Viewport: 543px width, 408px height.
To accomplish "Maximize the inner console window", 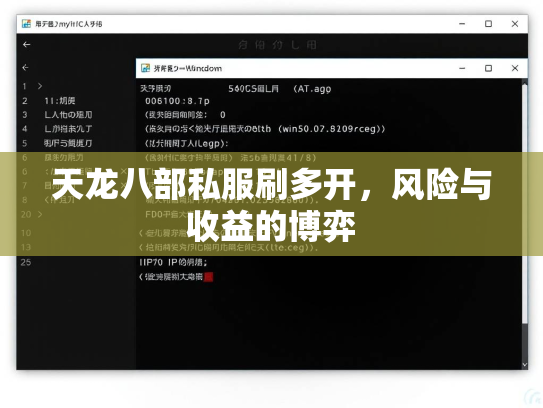I will point(488,68).
